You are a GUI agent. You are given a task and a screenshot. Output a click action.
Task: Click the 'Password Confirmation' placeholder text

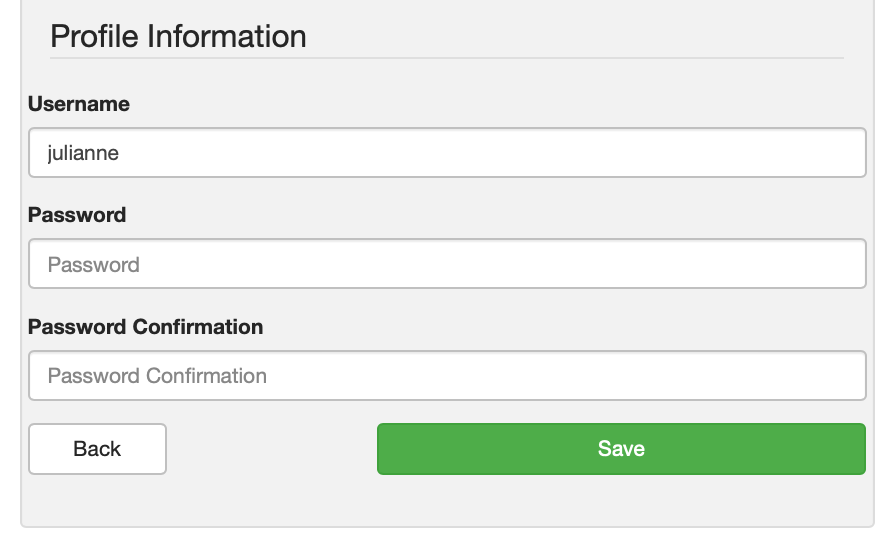coord(157,377)
